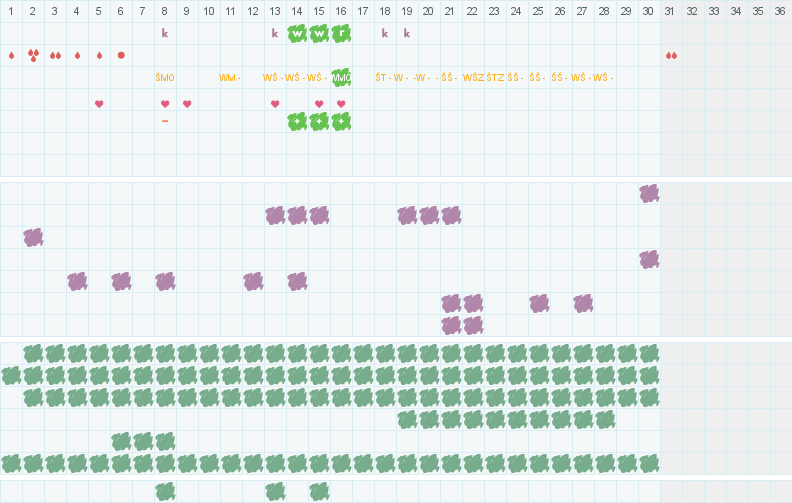Select the purple 'k' marker on day 13
792x503 pixels.
[275, 33]
